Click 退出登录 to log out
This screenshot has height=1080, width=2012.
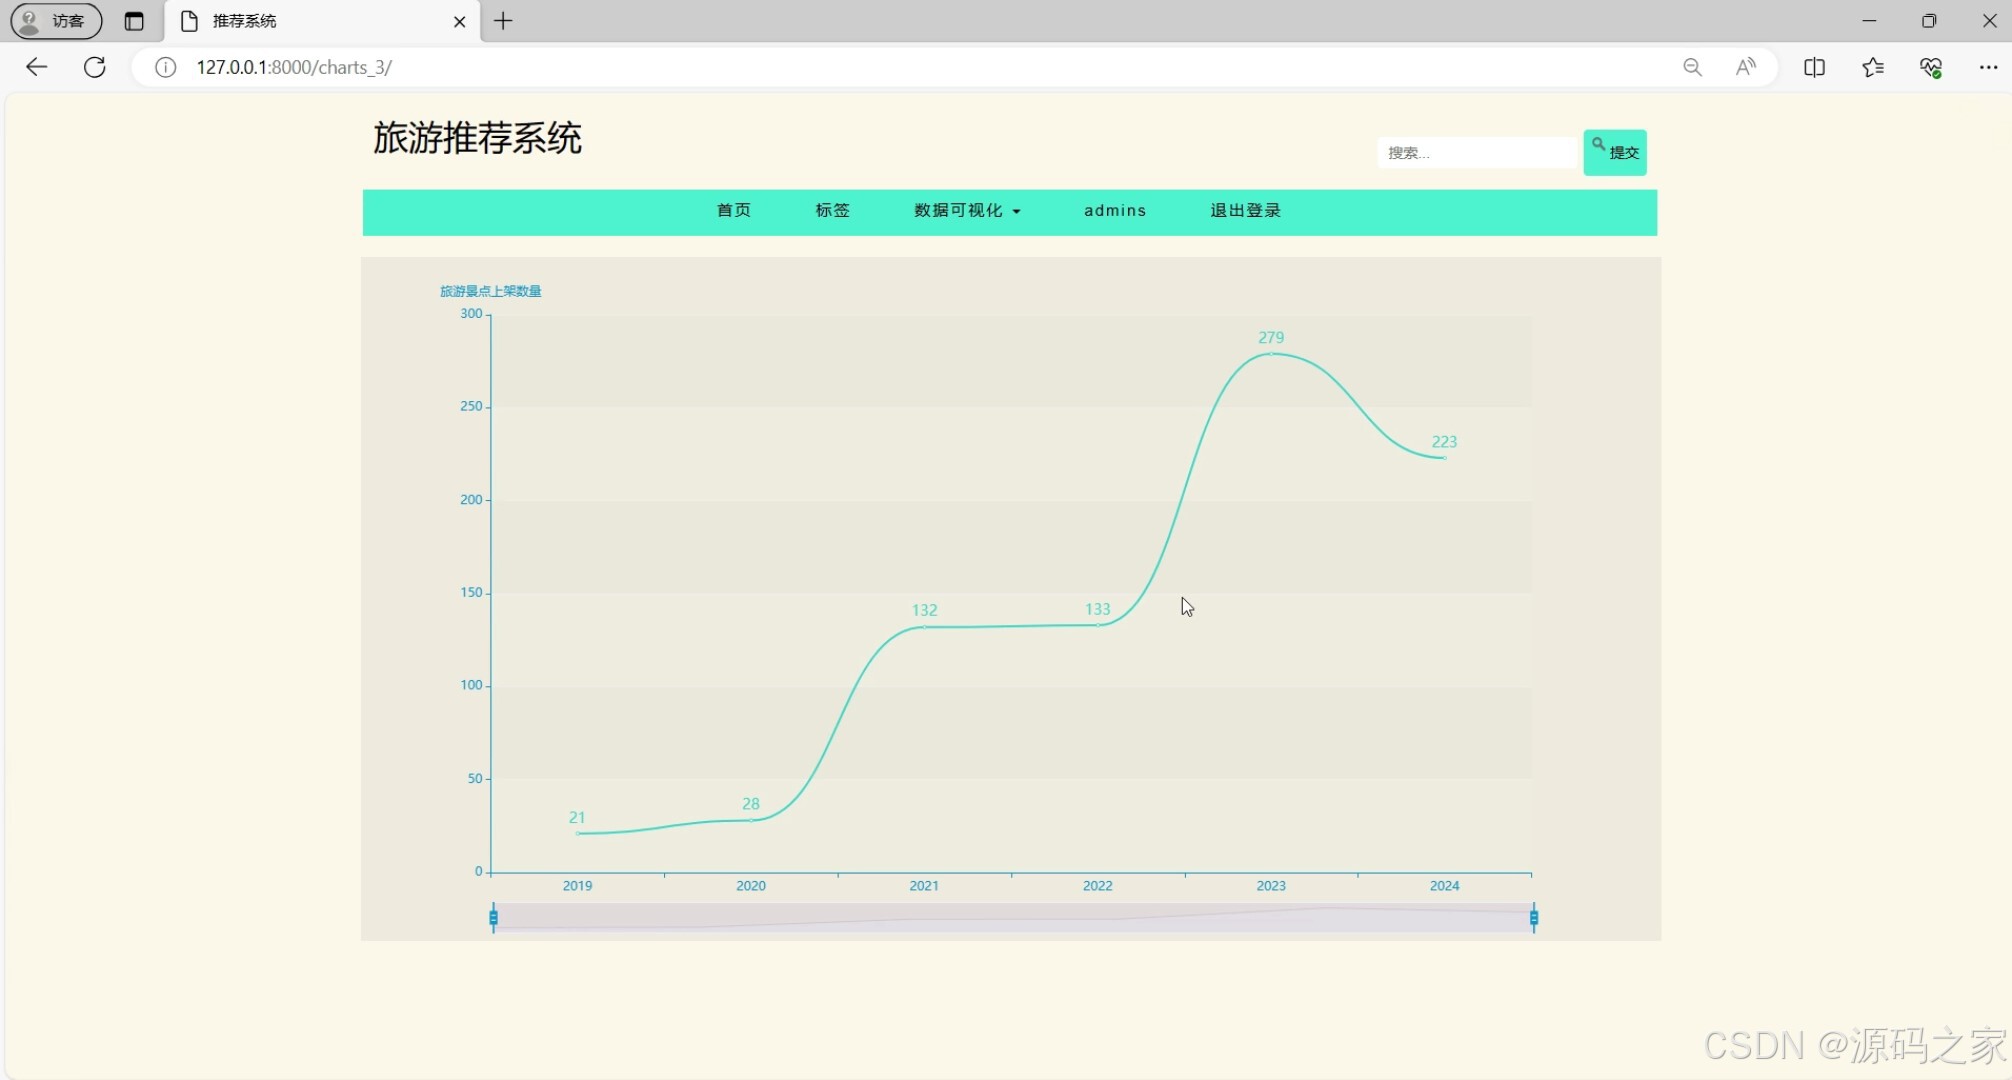tap(1245, 210)
